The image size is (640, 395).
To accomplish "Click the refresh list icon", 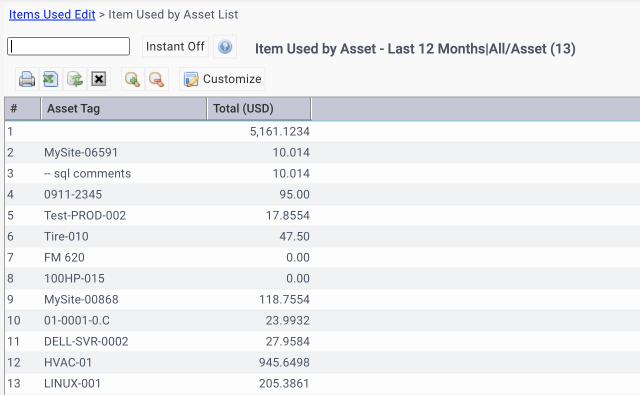I will (75, 79).
